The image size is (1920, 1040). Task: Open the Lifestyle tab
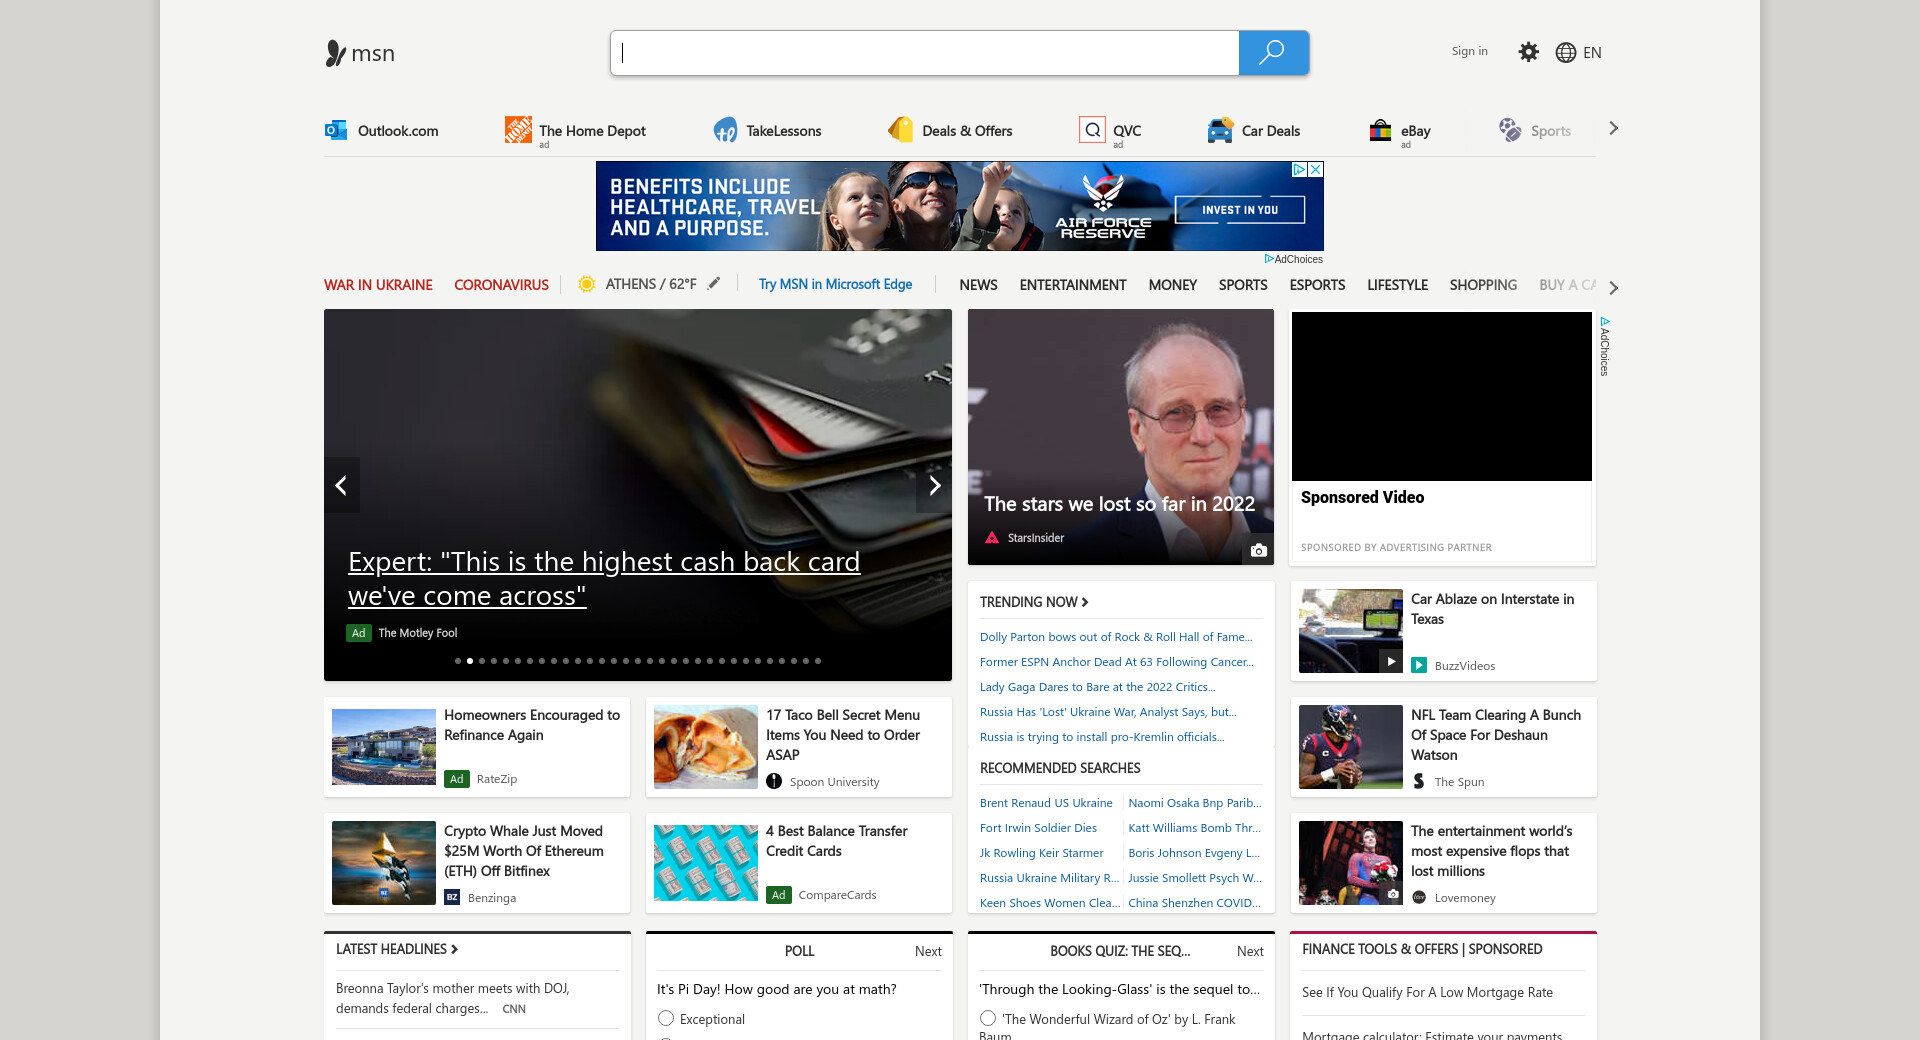1397,285
